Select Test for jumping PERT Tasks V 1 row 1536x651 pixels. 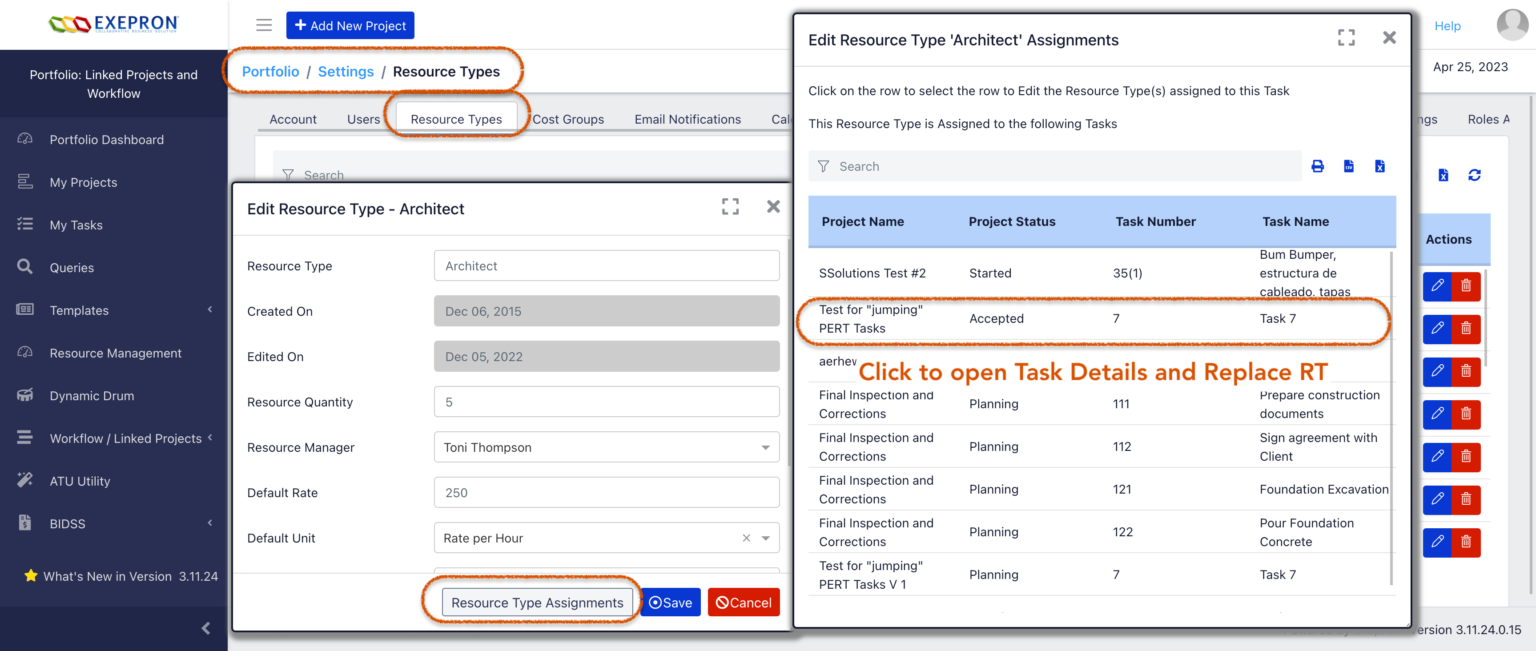[x=1100, y=575]
